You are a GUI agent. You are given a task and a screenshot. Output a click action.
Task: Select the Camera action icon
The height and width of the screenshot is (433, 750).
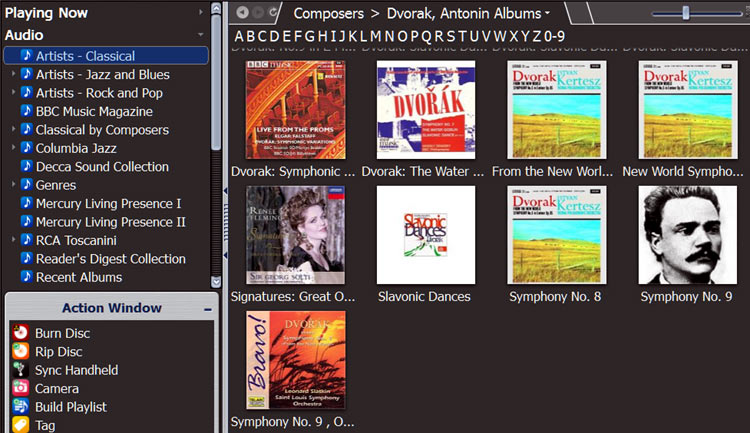(x=20, y=388)
